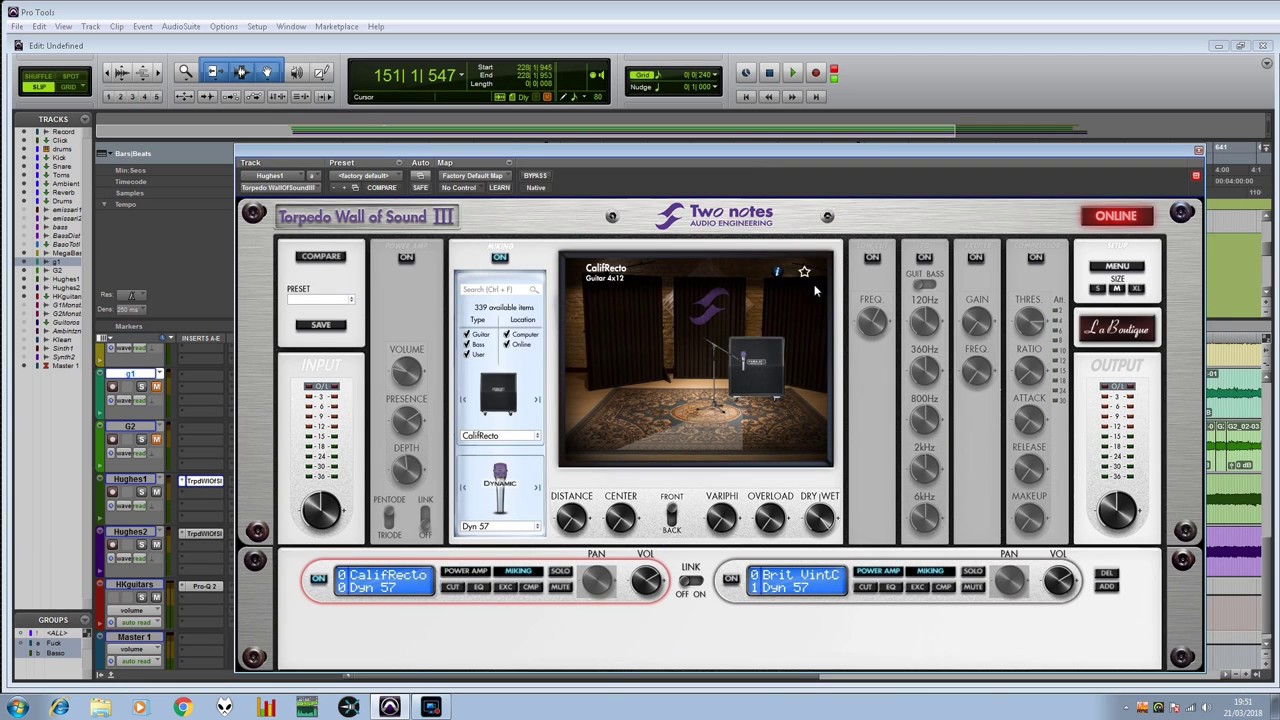The width and height of the screenshot is (1280, 720).
Task: Click the Go to End transport button
Action: point(815,97)
